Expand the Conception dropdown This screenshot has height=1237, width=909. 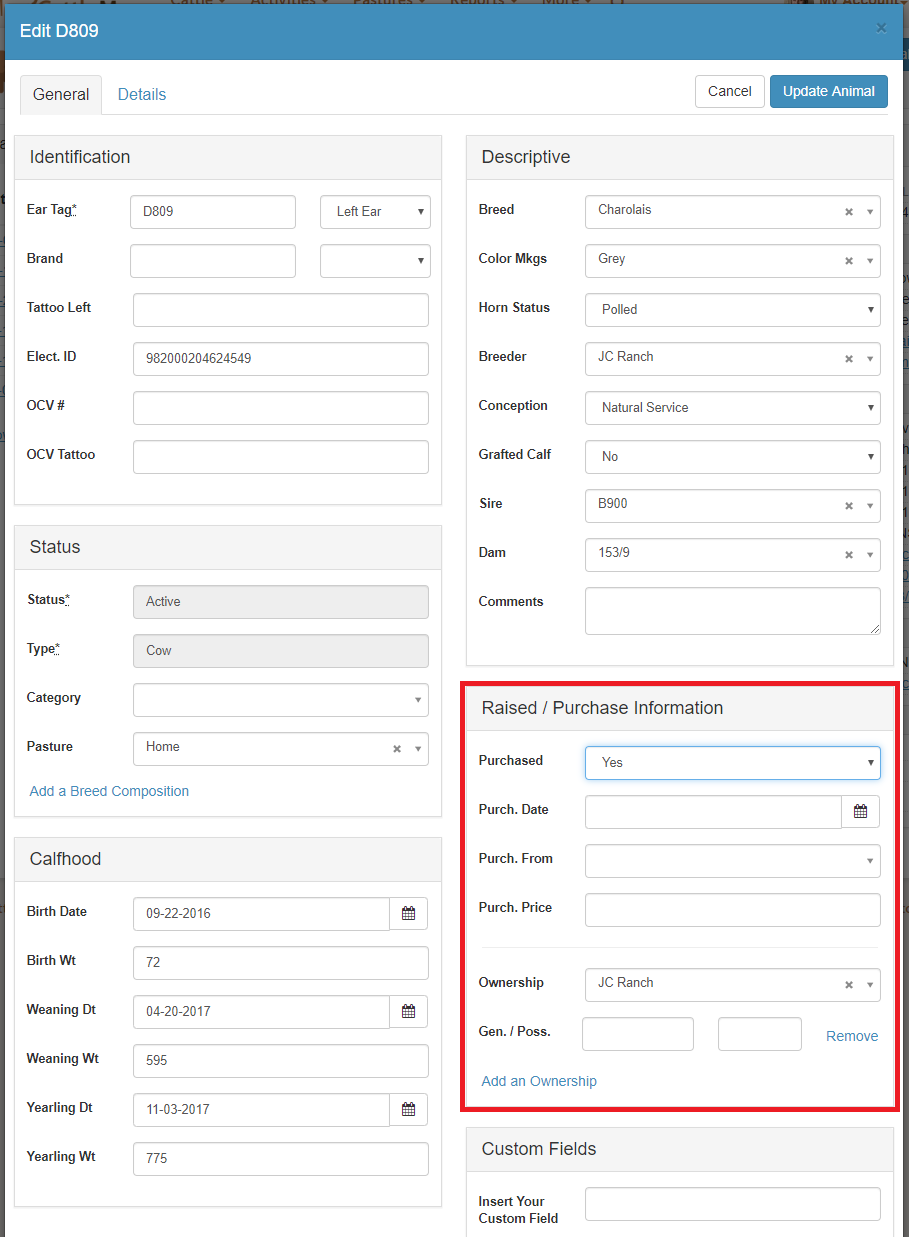tap(732, 408)
